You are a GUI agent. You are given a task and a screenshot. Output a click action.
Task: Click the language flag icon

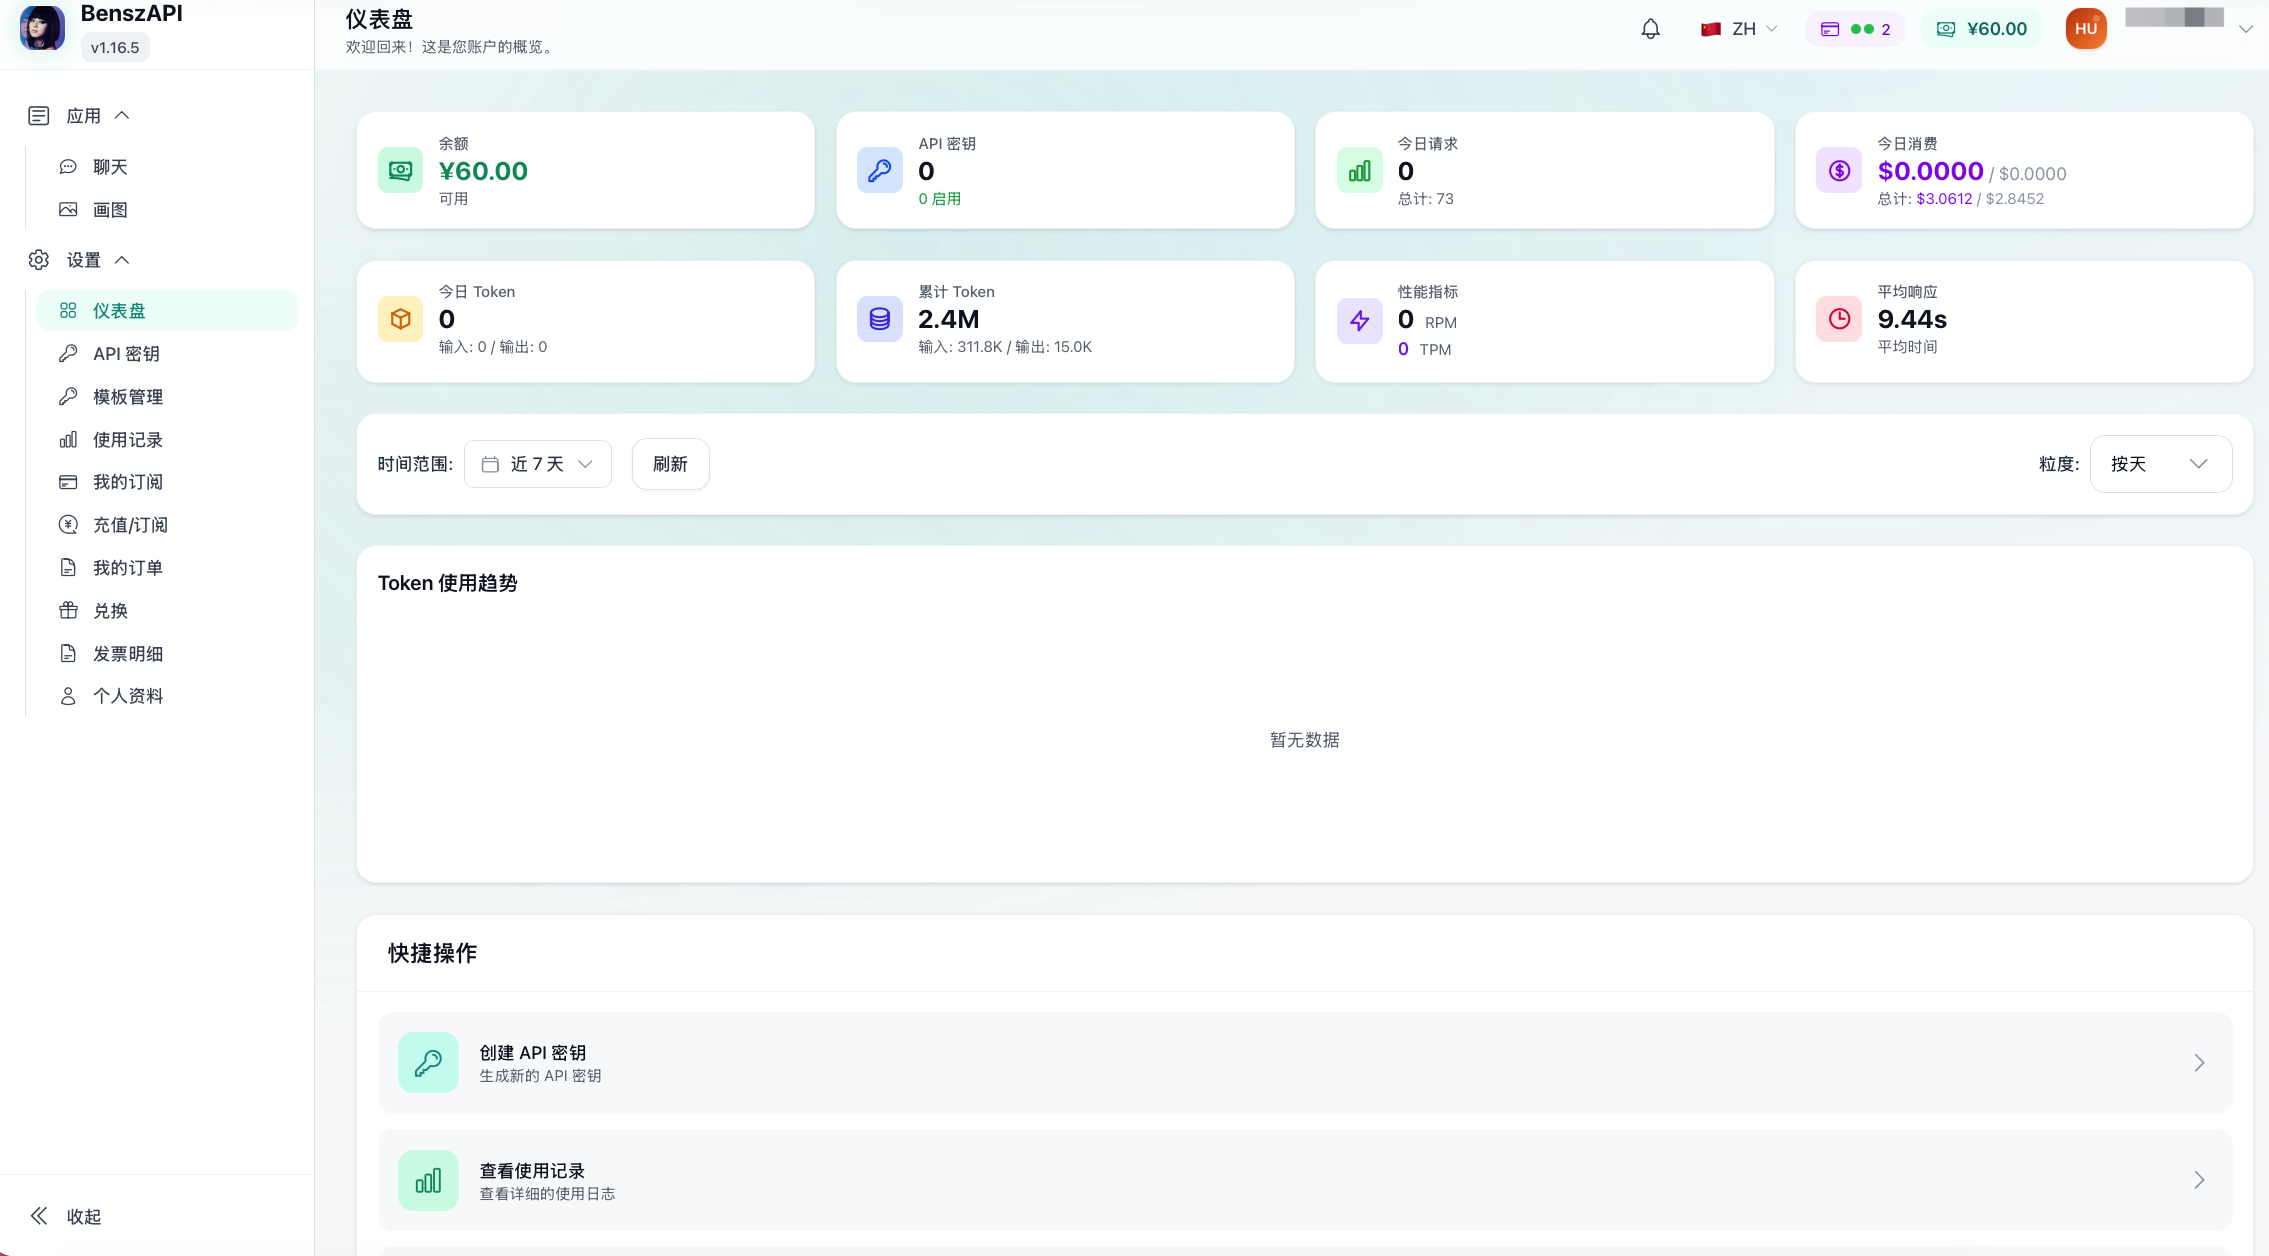pos(1711,29)
